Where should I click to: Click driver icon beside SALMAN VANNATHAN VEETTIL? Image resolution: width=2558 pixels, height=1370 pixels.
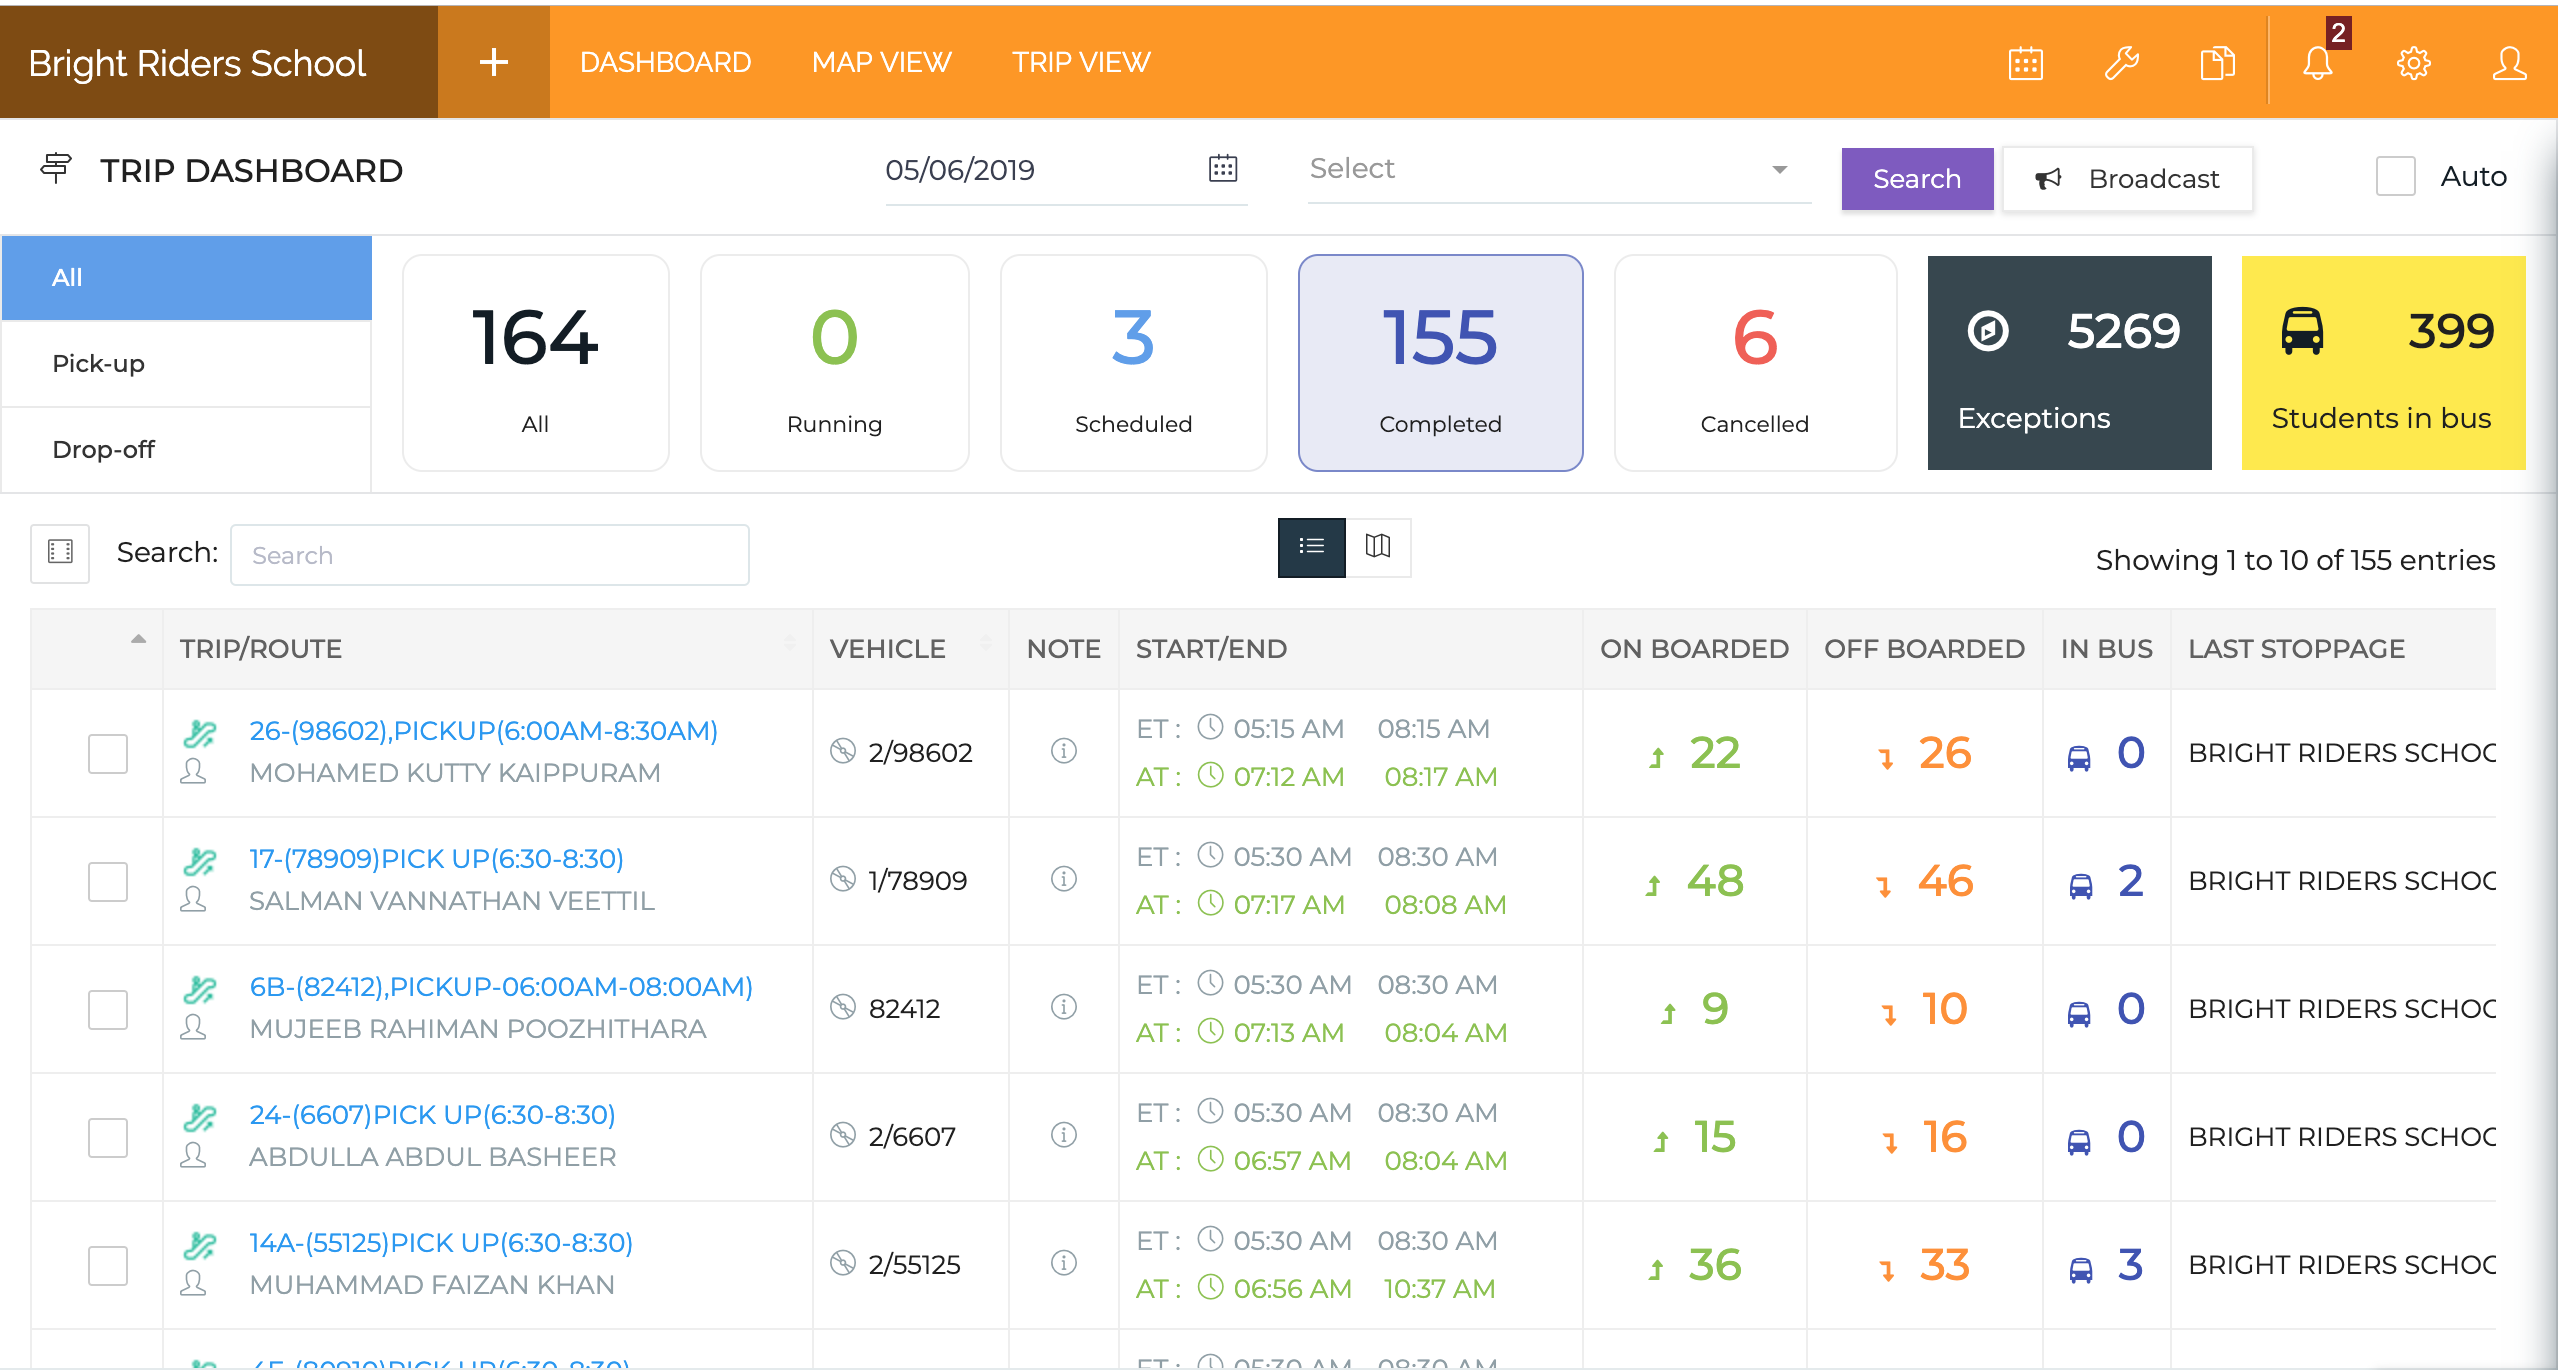coord(193,900)
